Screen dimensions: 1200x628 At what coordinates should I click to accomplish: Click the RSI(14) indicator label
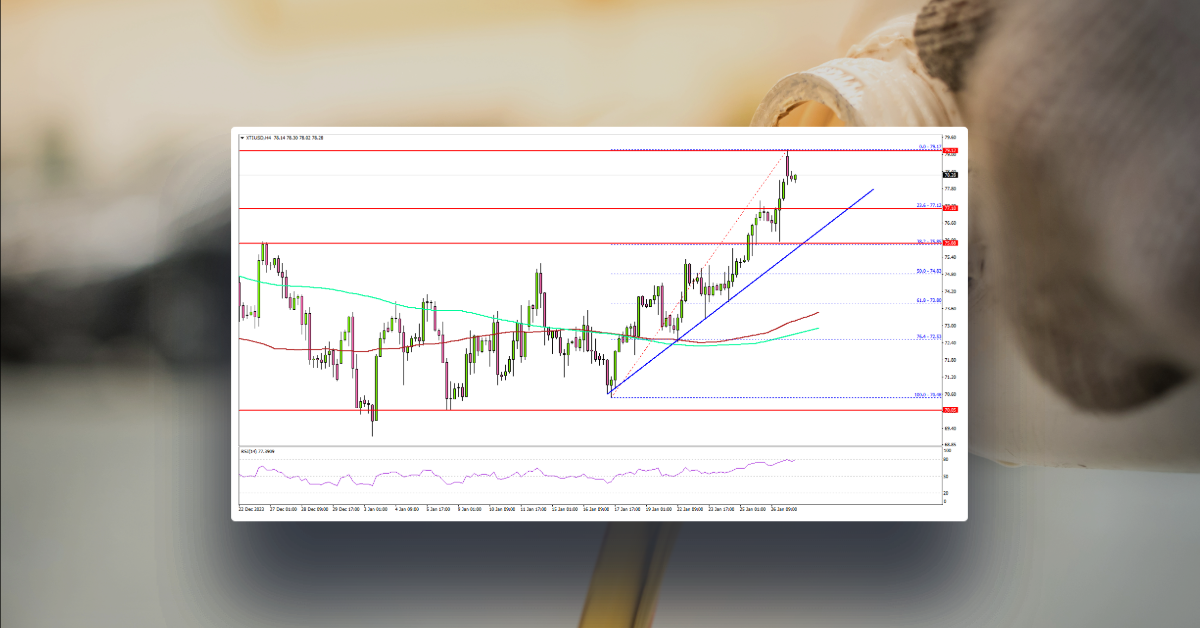tap(250, 452)
